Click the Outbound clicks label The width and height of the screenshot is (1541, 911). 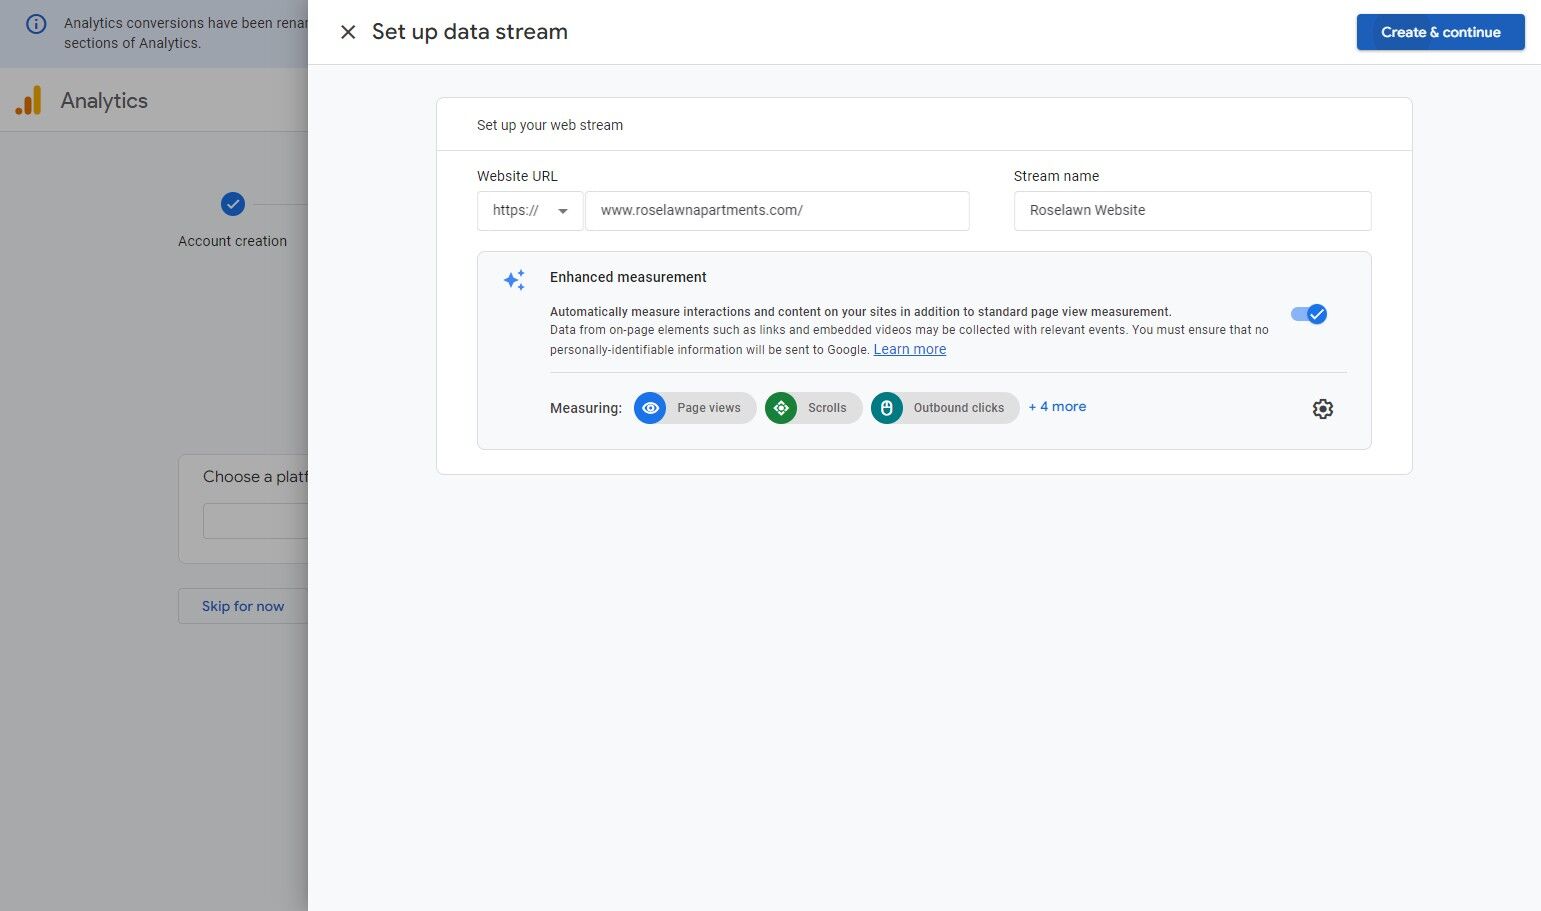tap(959, 408)
